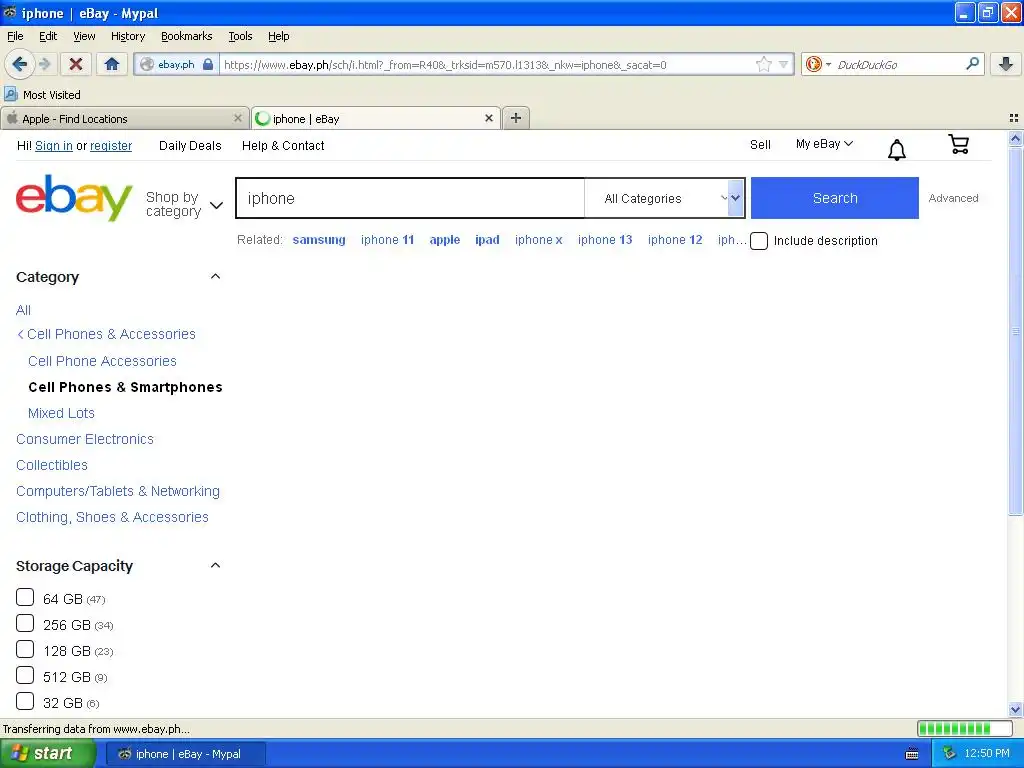Open the Bookmarks menu

point(186,36)
